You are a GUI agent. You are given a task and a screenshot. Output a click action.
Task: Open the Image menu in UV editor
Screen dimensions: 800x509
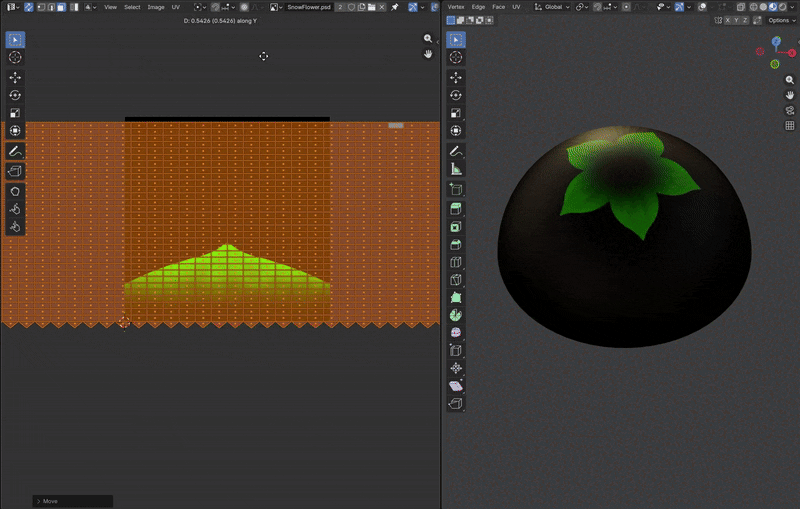click(x=156, y=7)
